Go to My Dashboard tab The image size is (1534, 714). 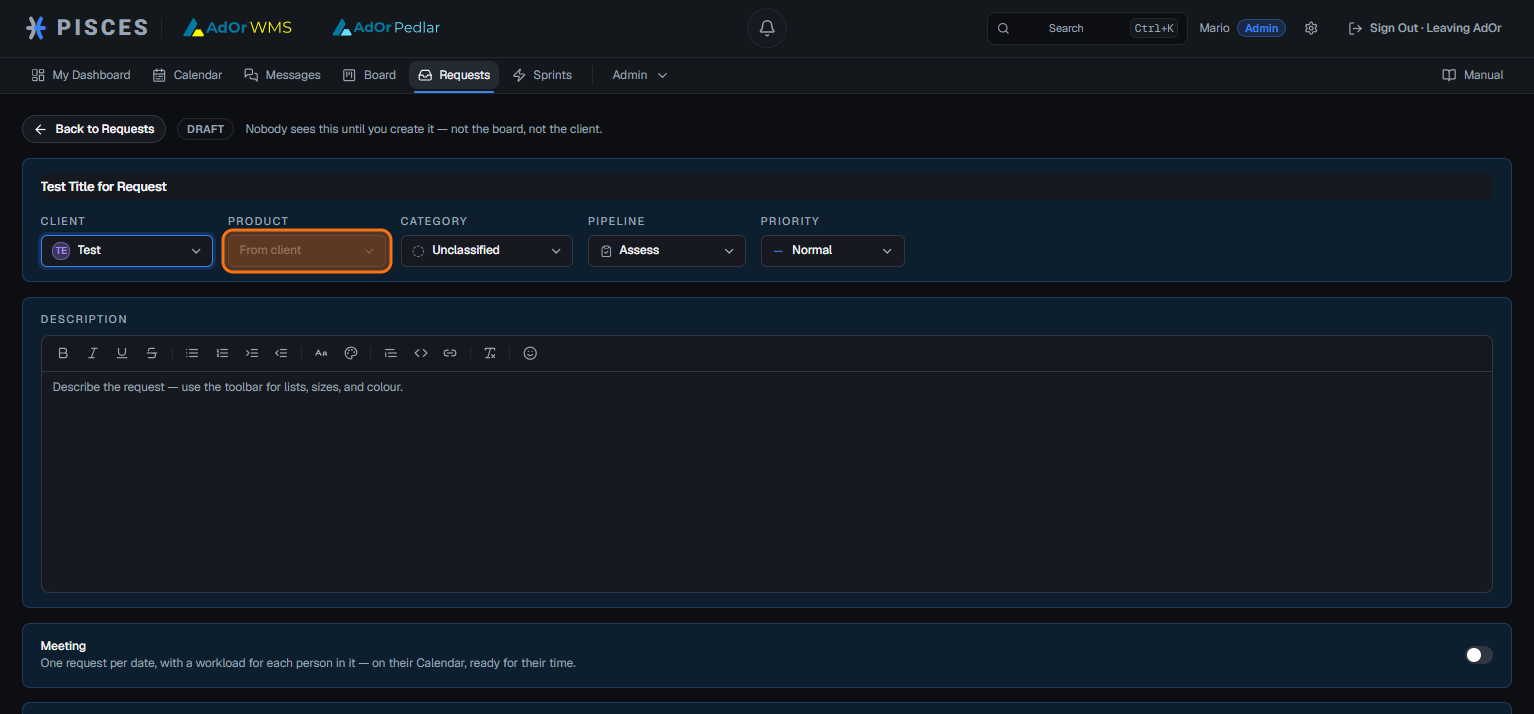pos(81,75)
